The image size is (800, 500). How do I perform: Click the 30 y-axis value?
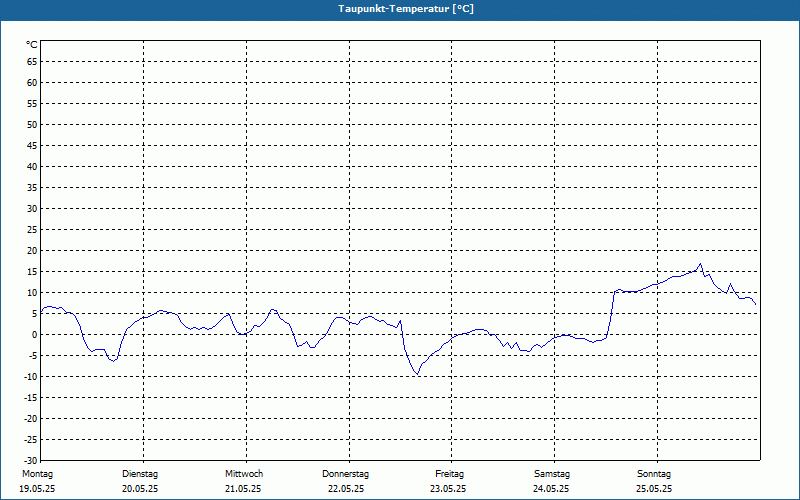[x=32, y=209]
